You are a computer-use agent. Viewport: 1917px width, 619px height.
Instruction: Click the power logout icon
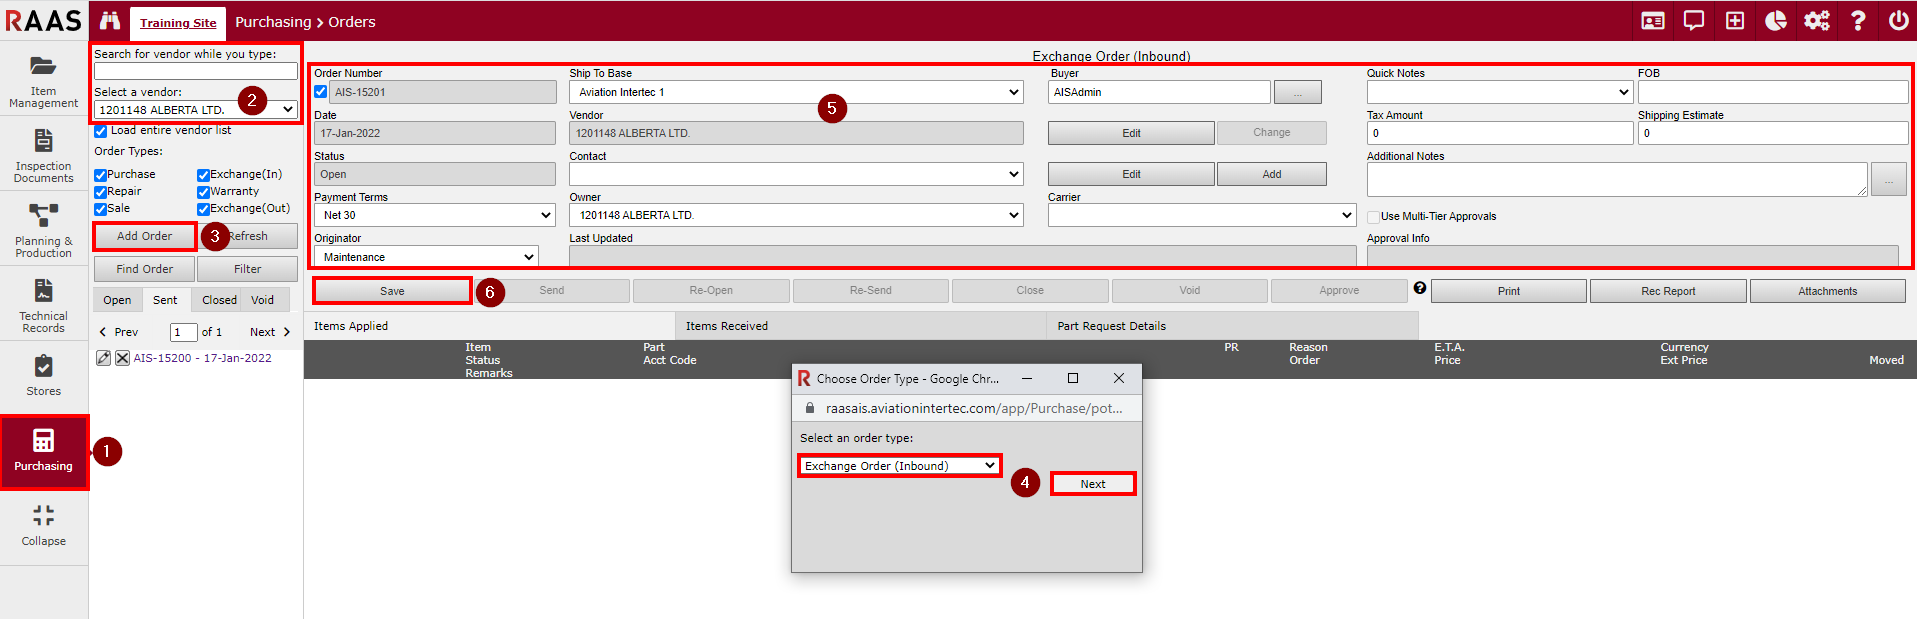(1897, 21)
